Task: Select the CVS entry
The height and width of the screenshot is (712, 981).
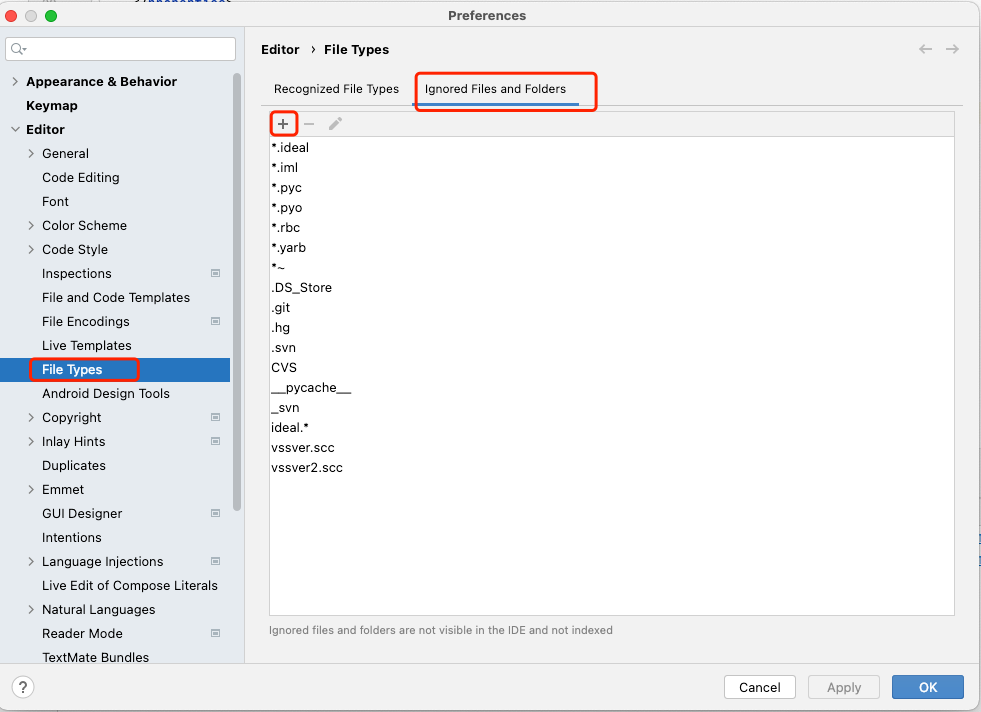Action: pos(284,368)
